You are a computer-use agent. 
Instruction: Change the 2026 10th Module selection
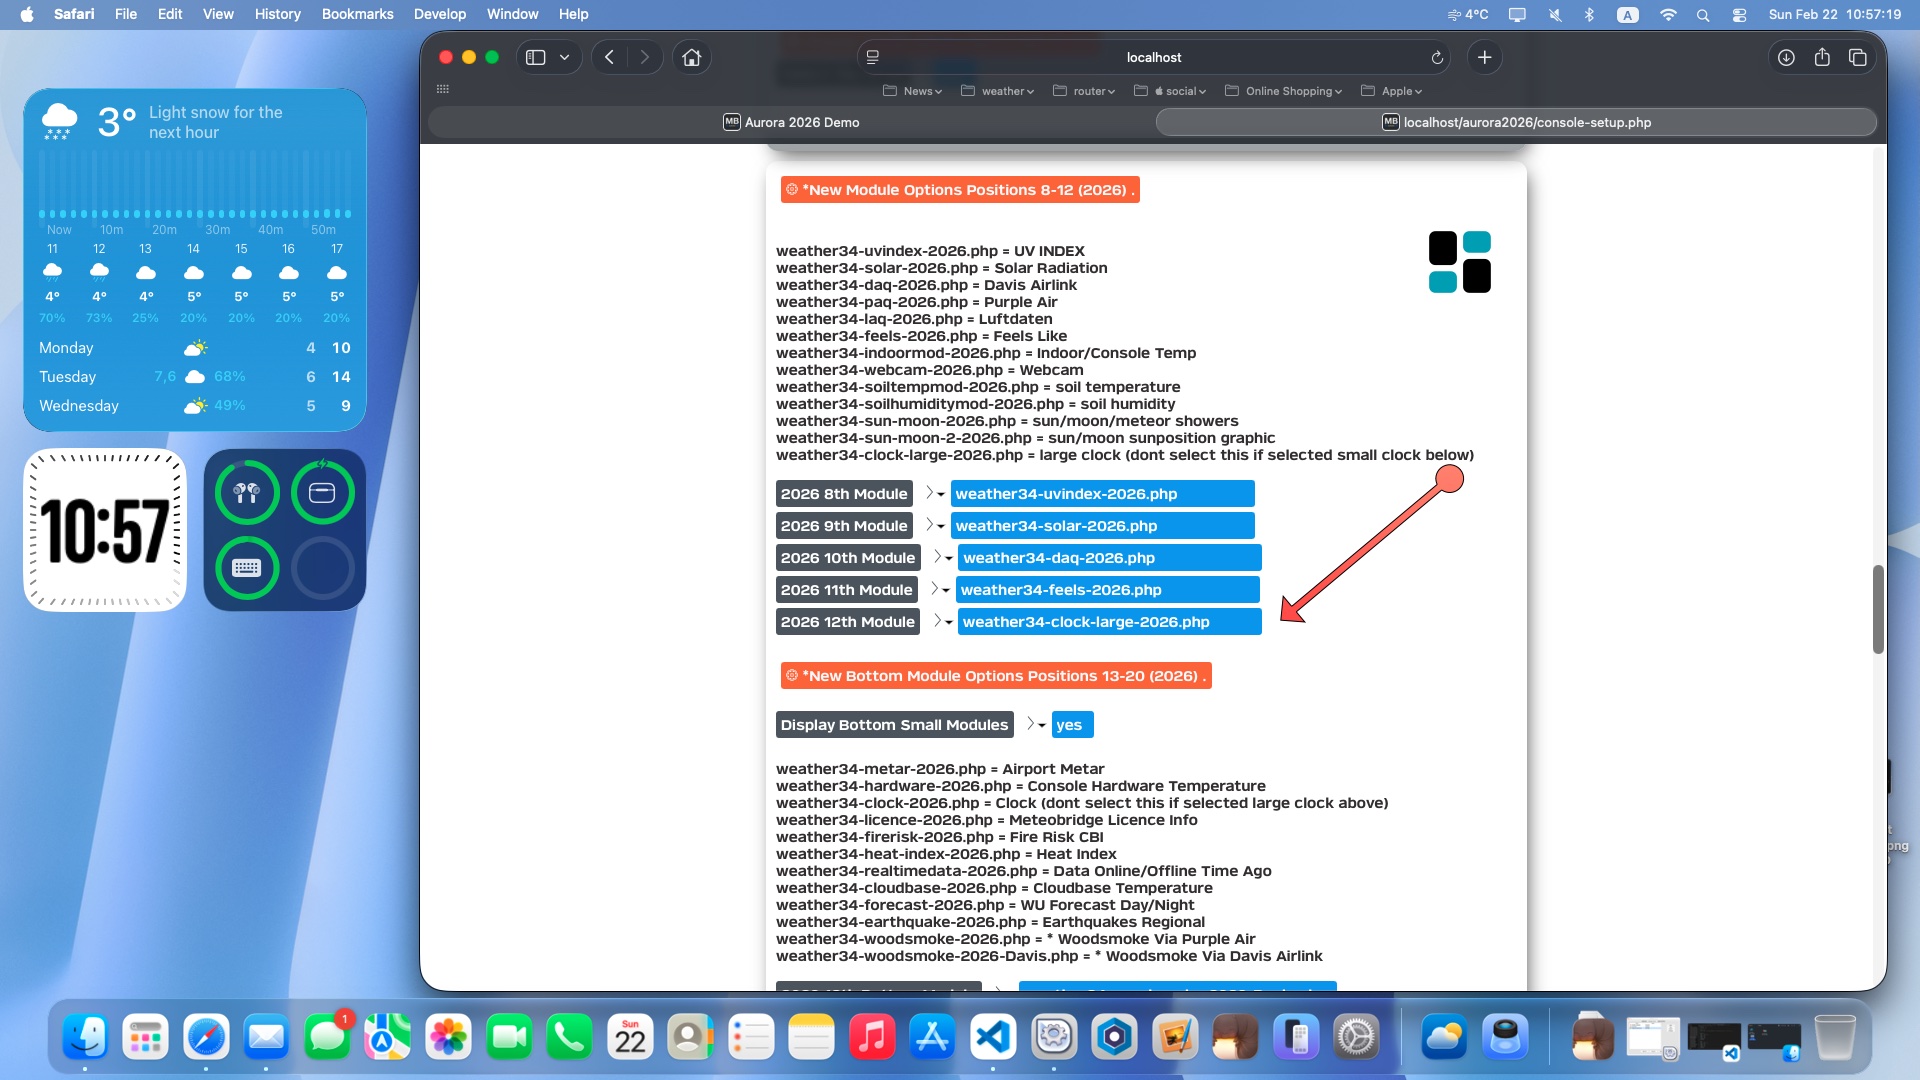coord(1108,558)
